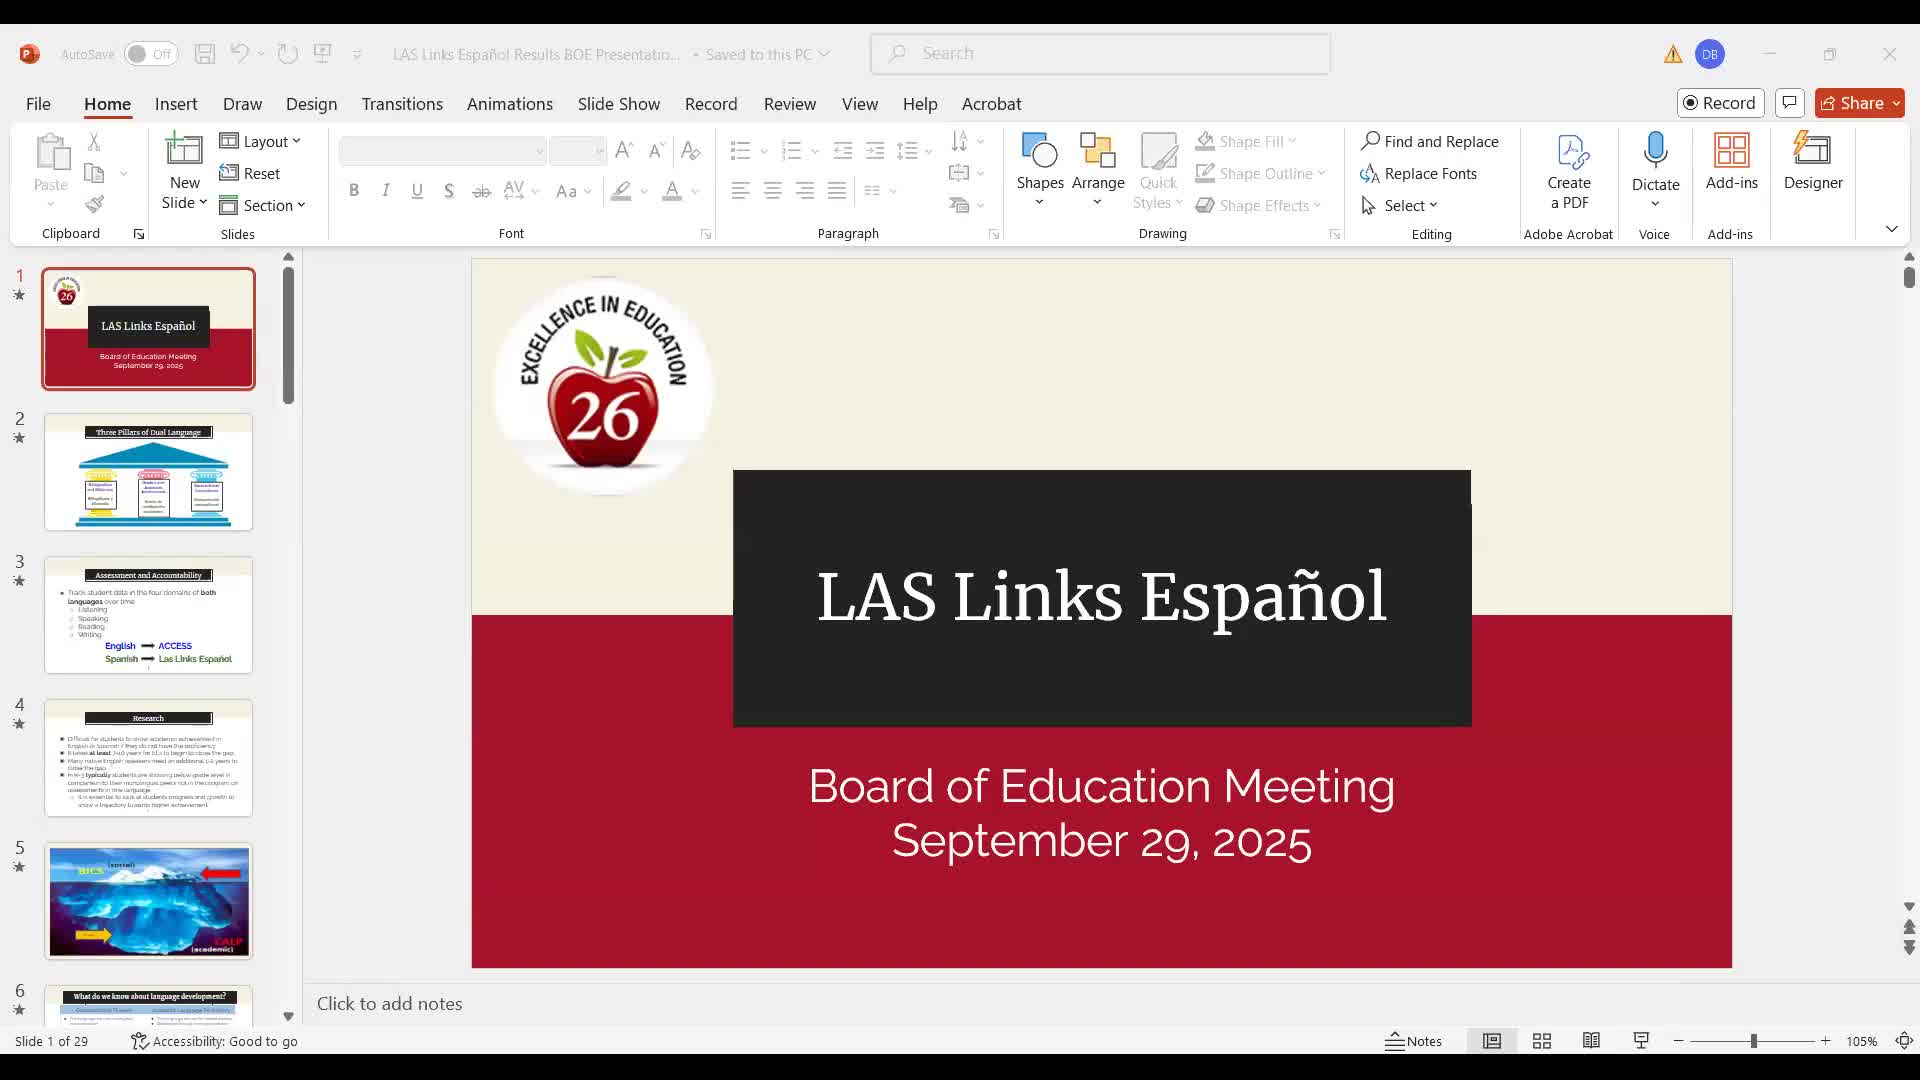Select the Find and Replace tool
1920x1080 pixels.
click(x=1430, y=141)
